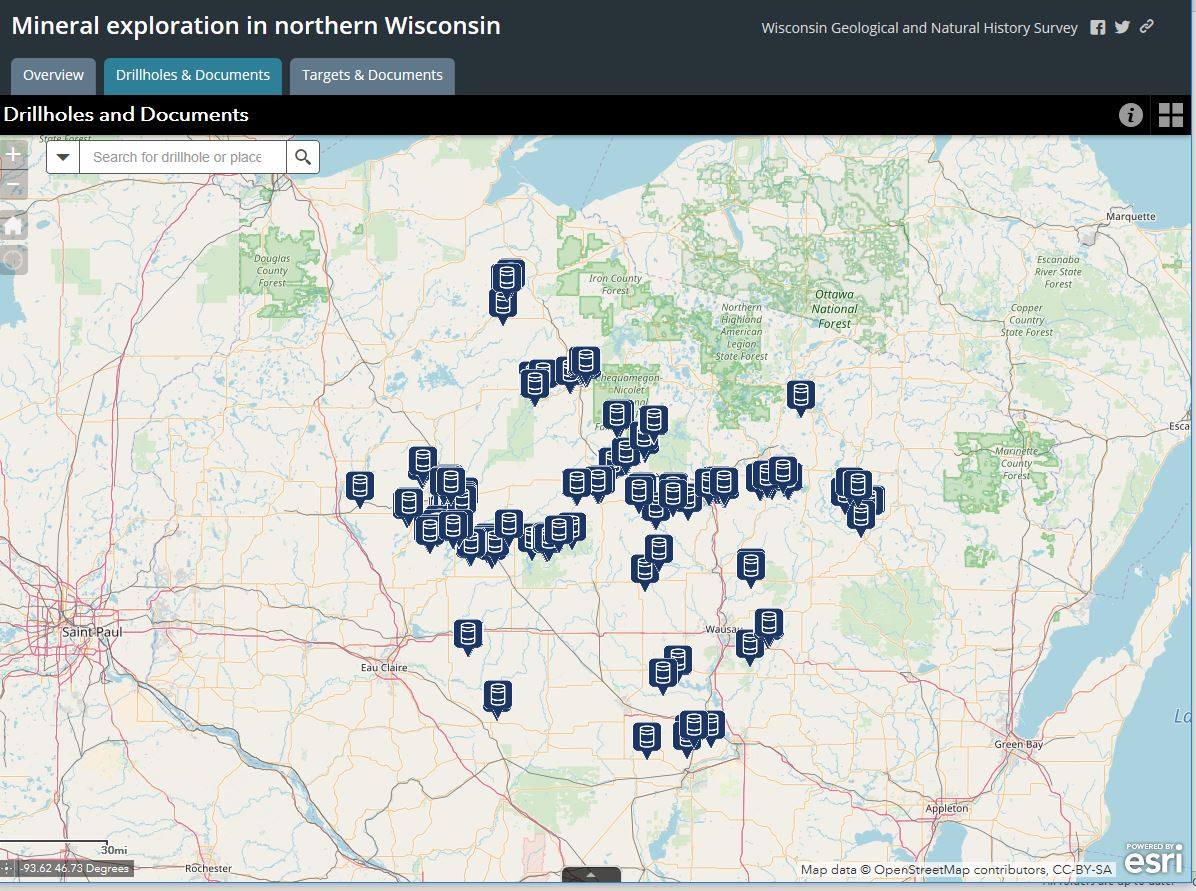
Task: Open the info panel icon
Action: 1131,114
